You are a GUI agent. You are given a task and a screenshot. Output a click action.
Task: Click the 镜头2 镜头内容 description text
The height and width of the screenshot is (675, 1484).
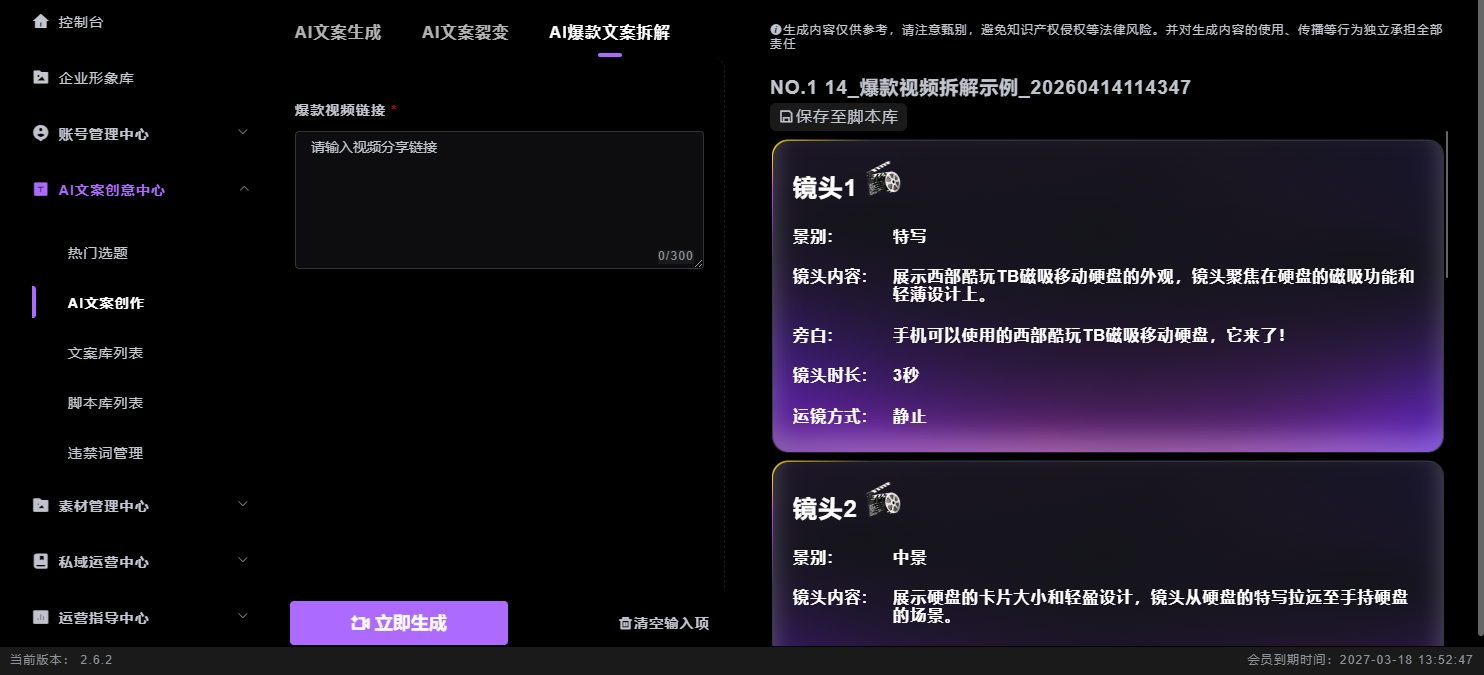(x=1150, y=606)
